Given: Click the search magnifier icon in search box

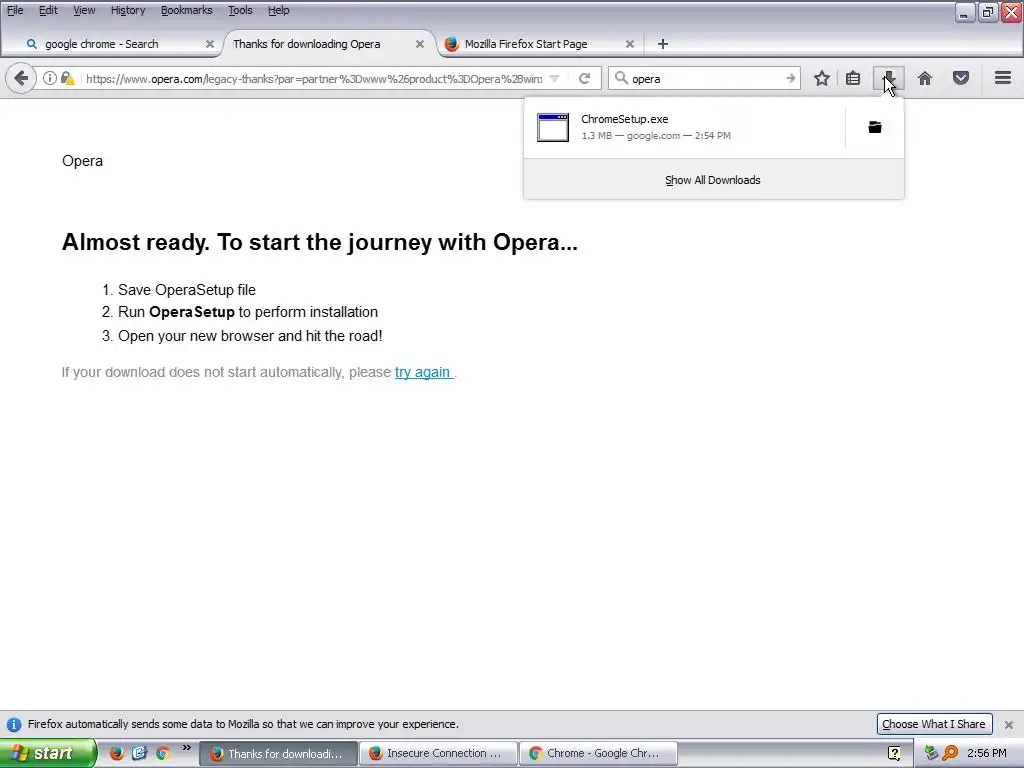Looking at the screenshot, I should click(x=621, y=78).
